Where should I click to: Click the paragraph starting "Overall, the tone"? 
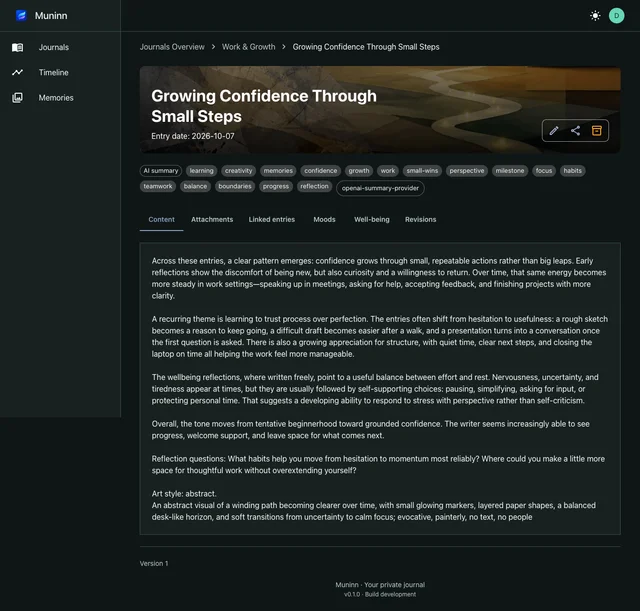[x=371, y=429]
